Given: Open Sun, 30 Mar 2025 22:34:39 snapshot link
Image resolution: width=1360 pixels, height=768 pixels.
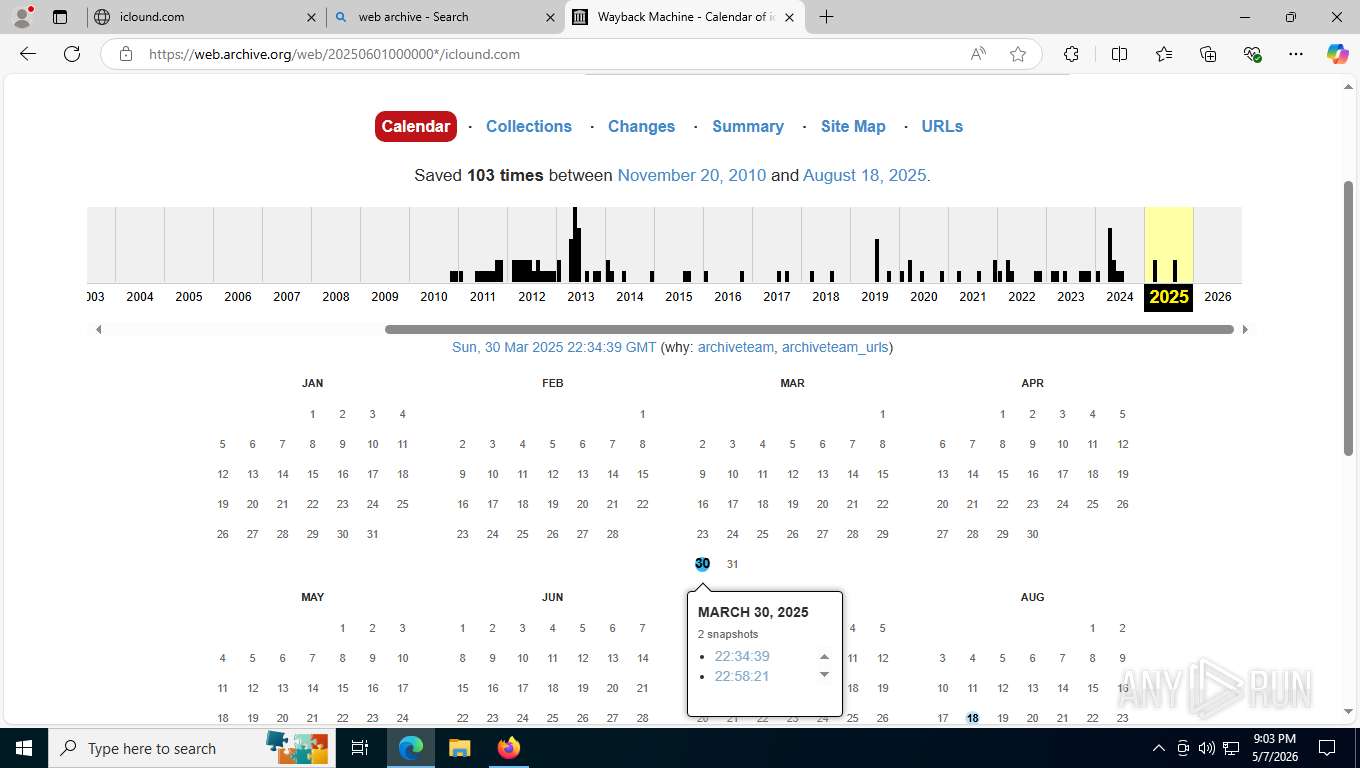Looking at the screenshot, I should coord(554,347).
